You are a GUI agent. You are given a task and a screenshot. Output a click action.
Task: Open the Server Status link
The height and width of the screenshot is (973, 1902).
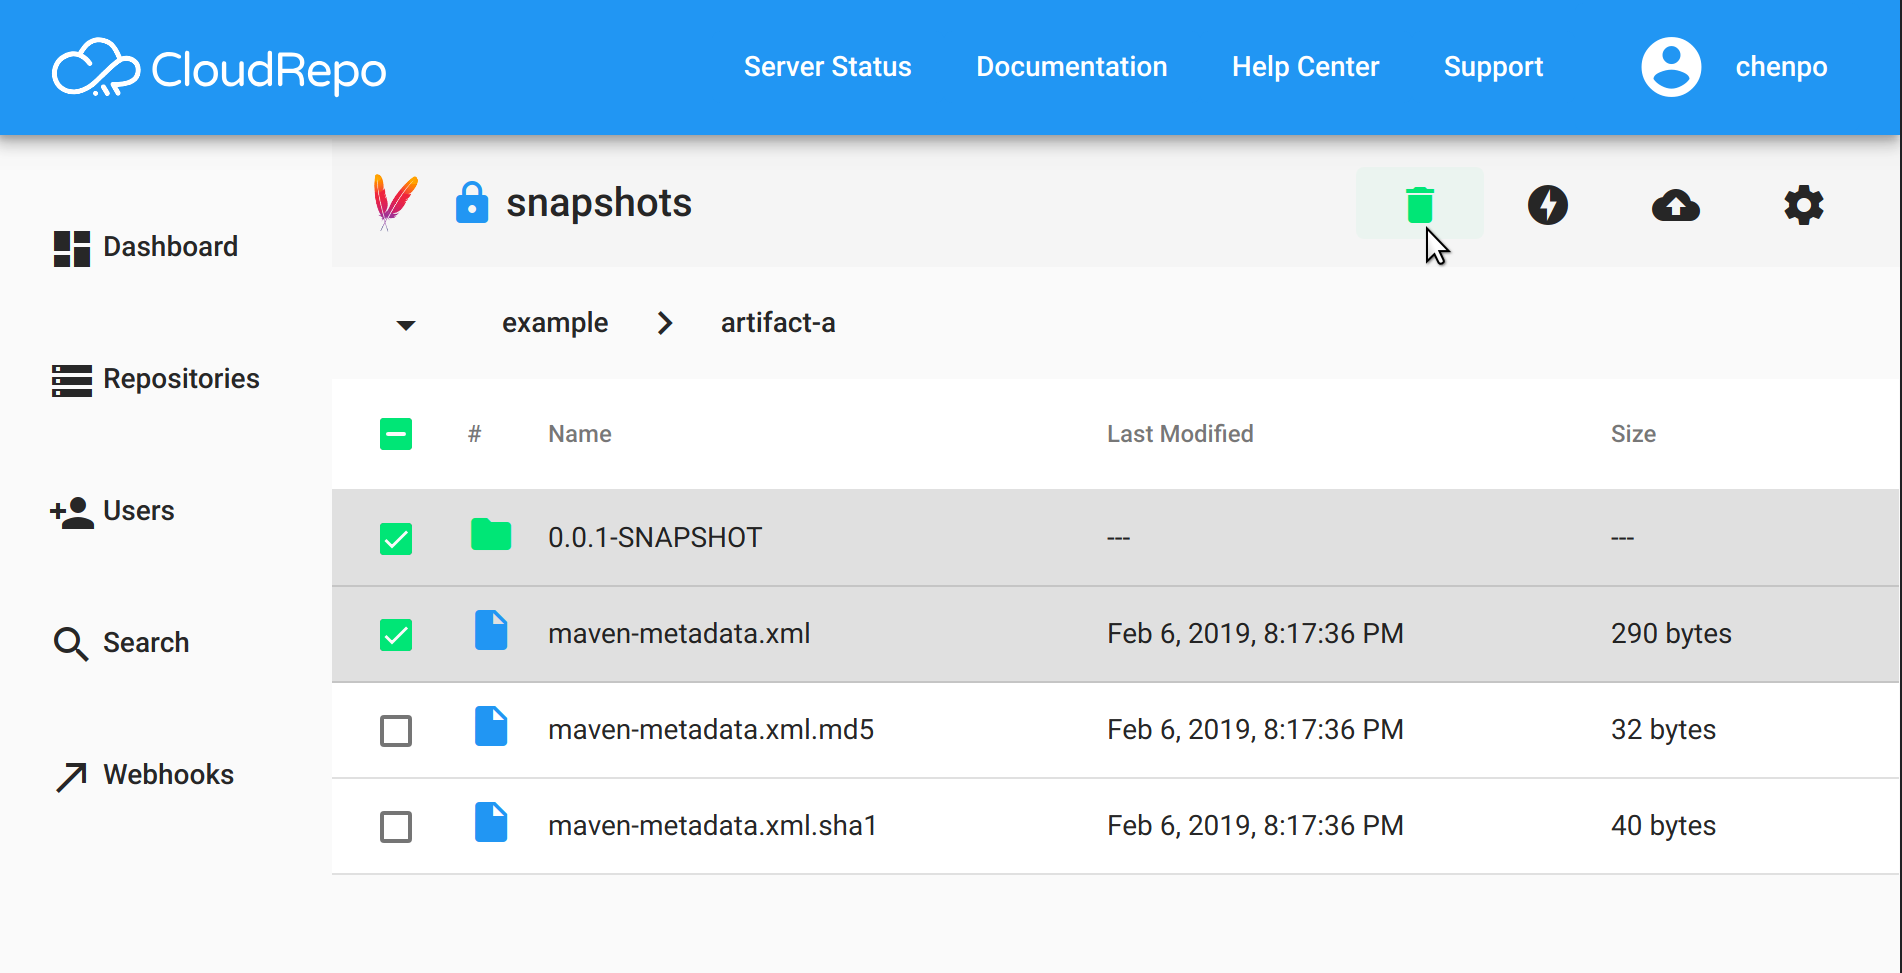pos(827,67)
